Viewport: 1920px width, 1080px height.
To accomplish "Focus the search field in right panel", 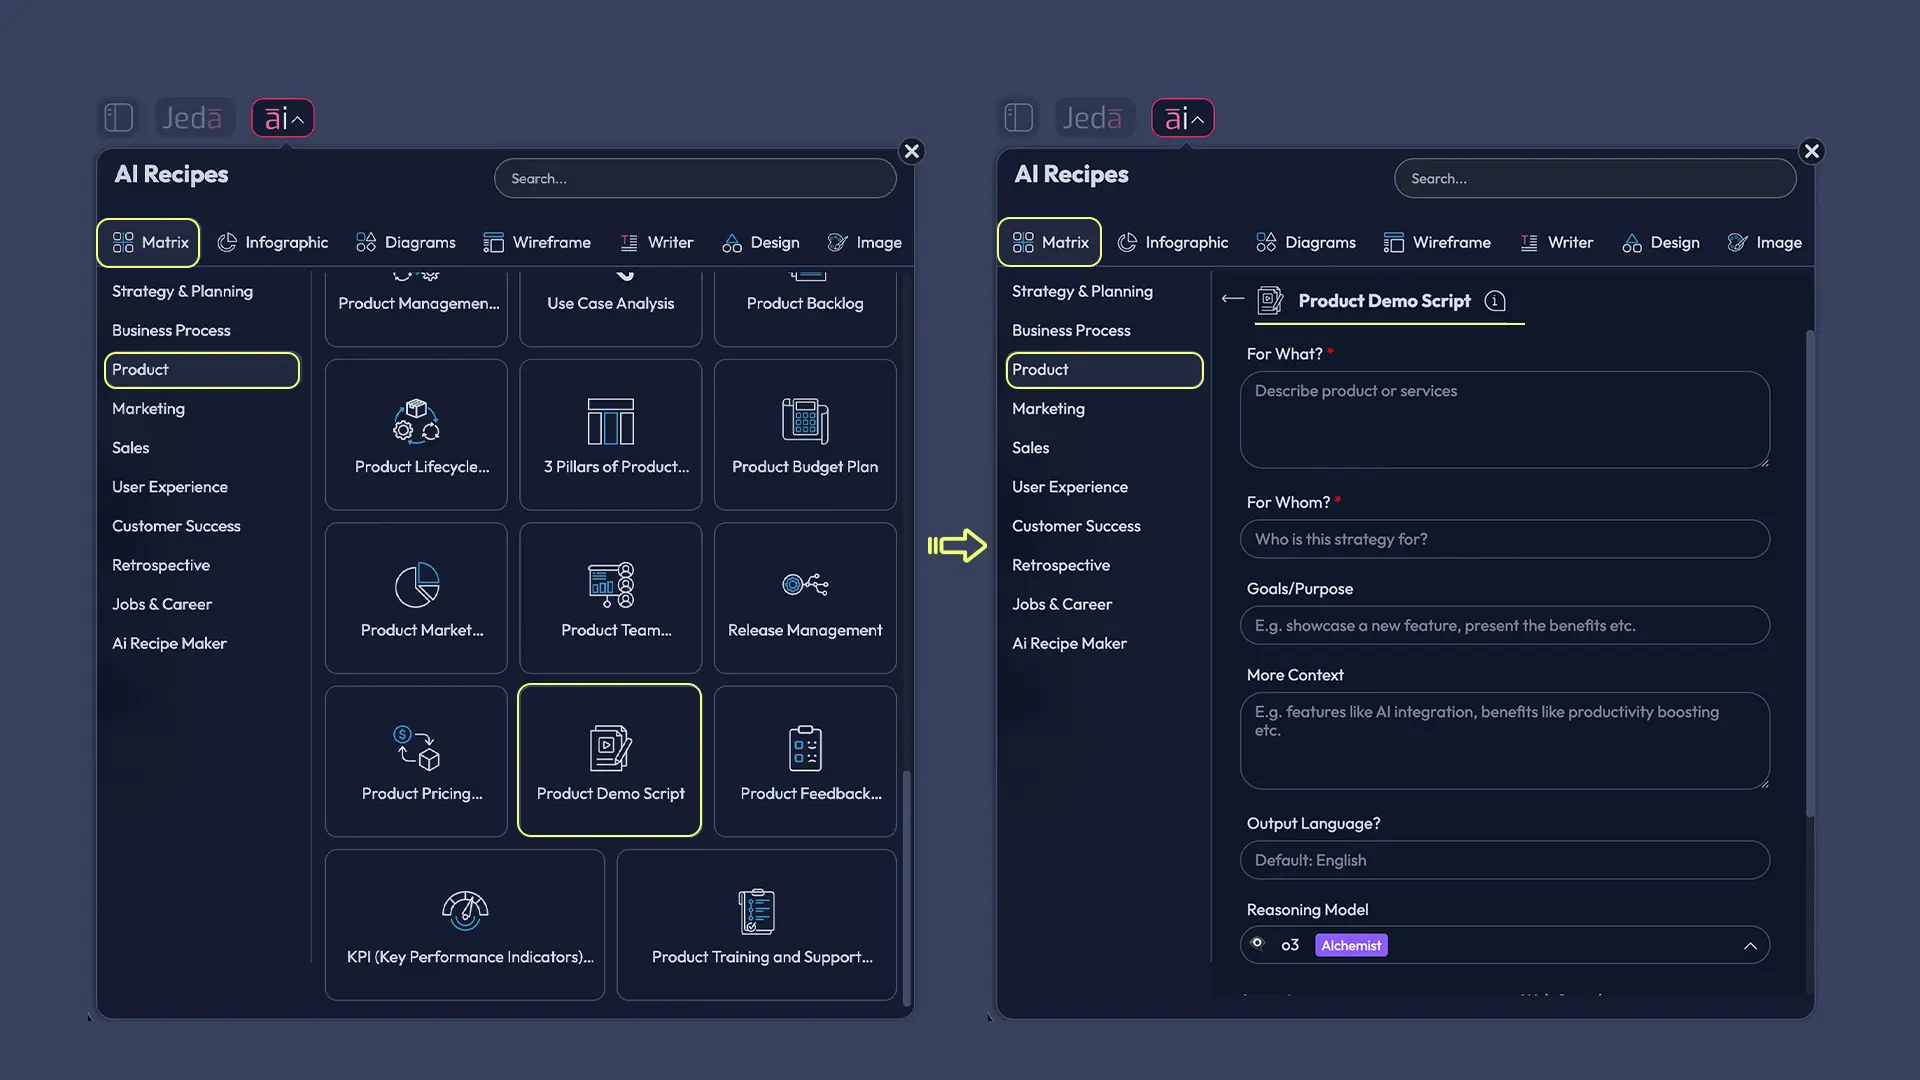I will point(1595,178).
